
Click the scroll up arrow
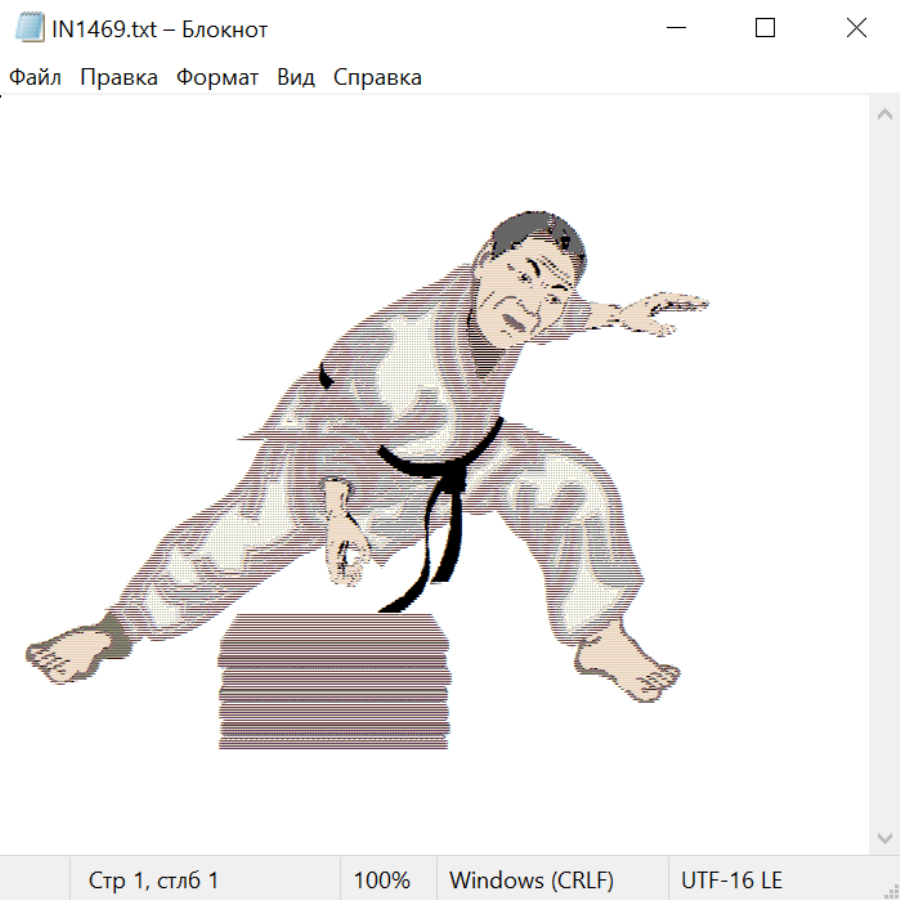coord(884,114)
